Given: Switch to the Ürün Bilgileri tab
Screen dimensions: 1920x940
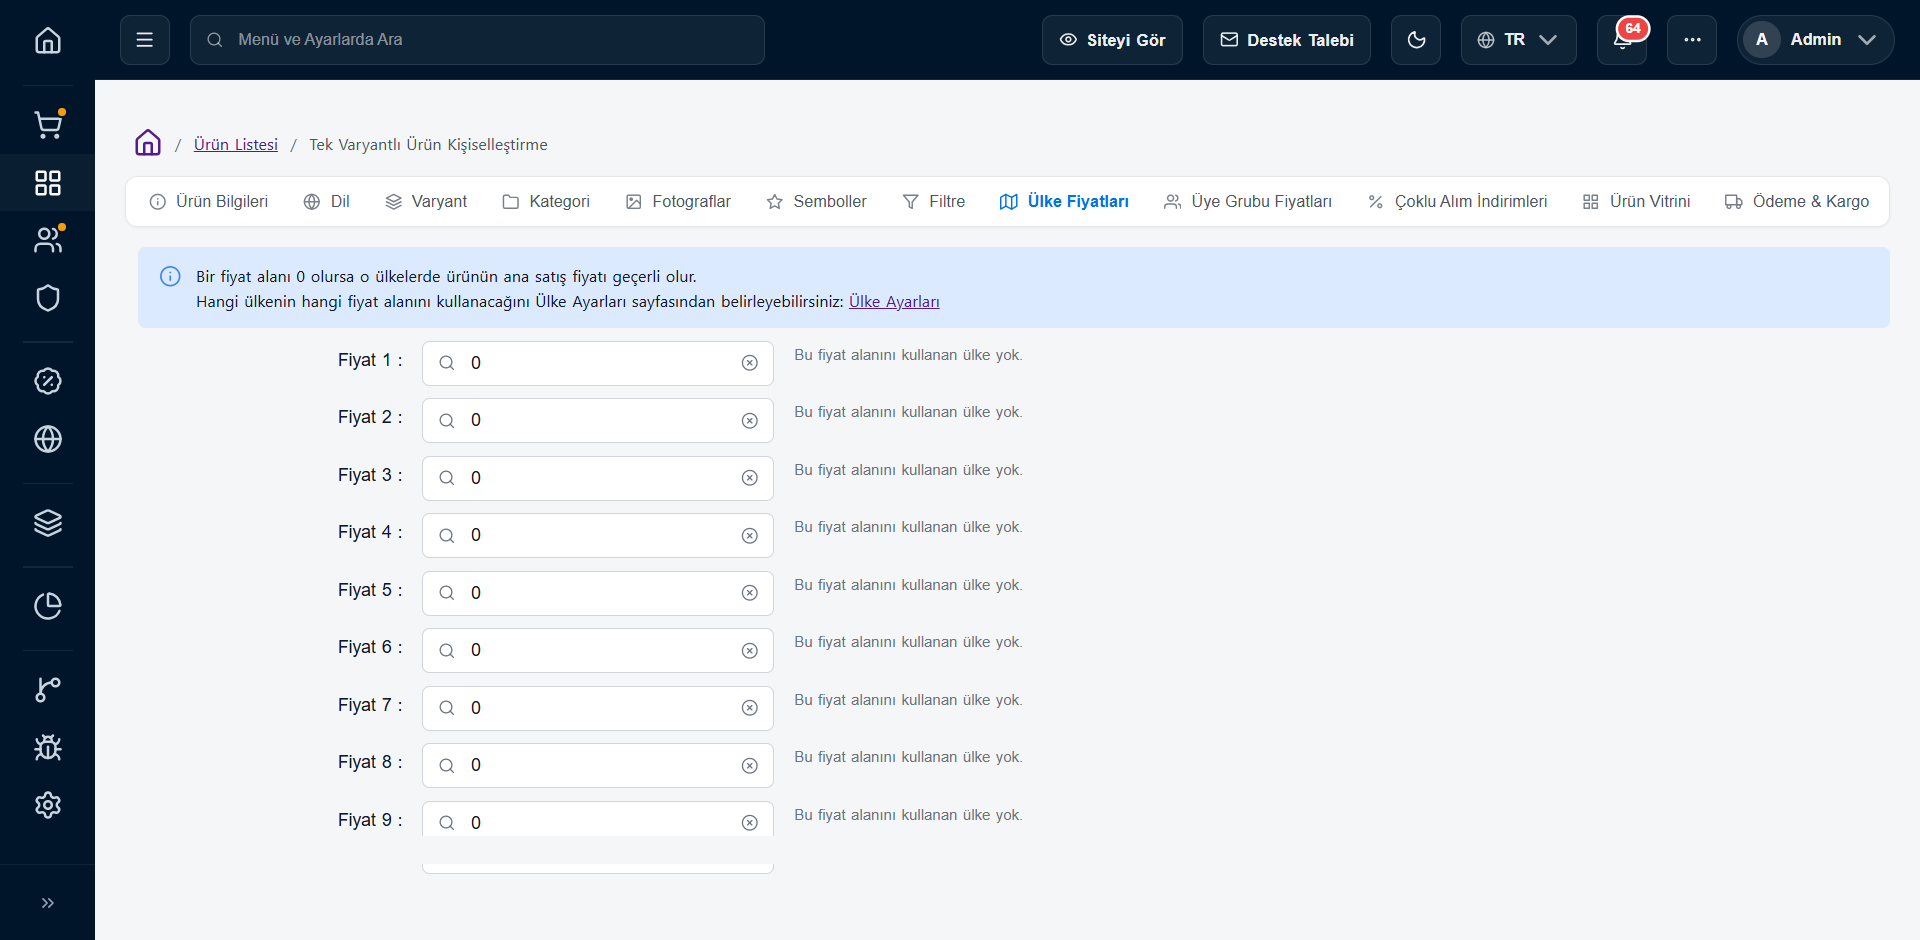Looking at the screenshot, I should click(209, 201).
